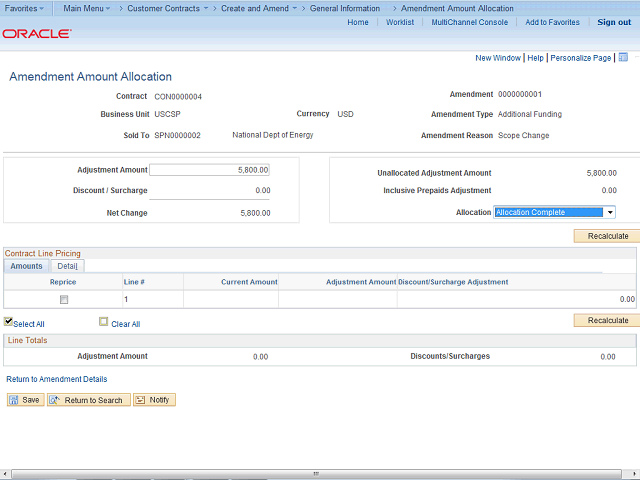Tick the Reprice checkbox for line 1
The image size is (640, 480).
point(64,299)
